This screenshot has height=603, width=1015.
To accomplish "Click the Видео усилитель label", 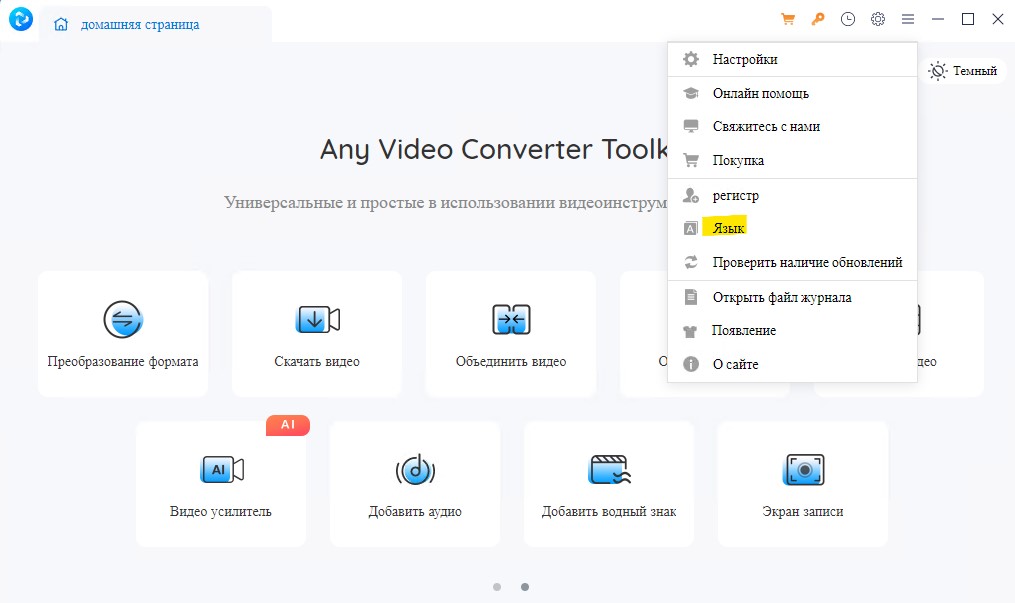I will point(221,512).
